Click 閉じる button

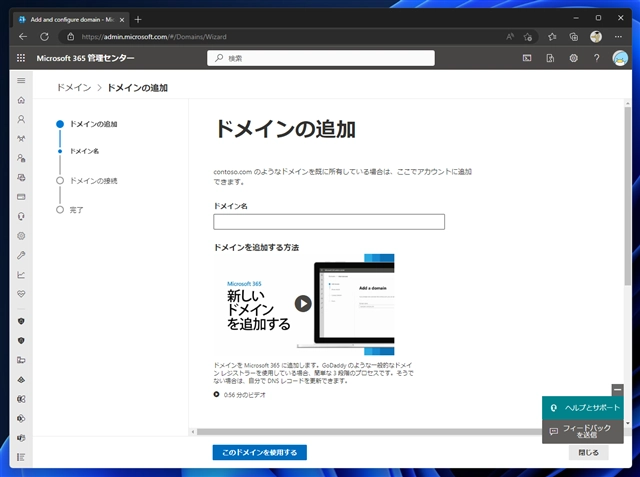point(589,453)
